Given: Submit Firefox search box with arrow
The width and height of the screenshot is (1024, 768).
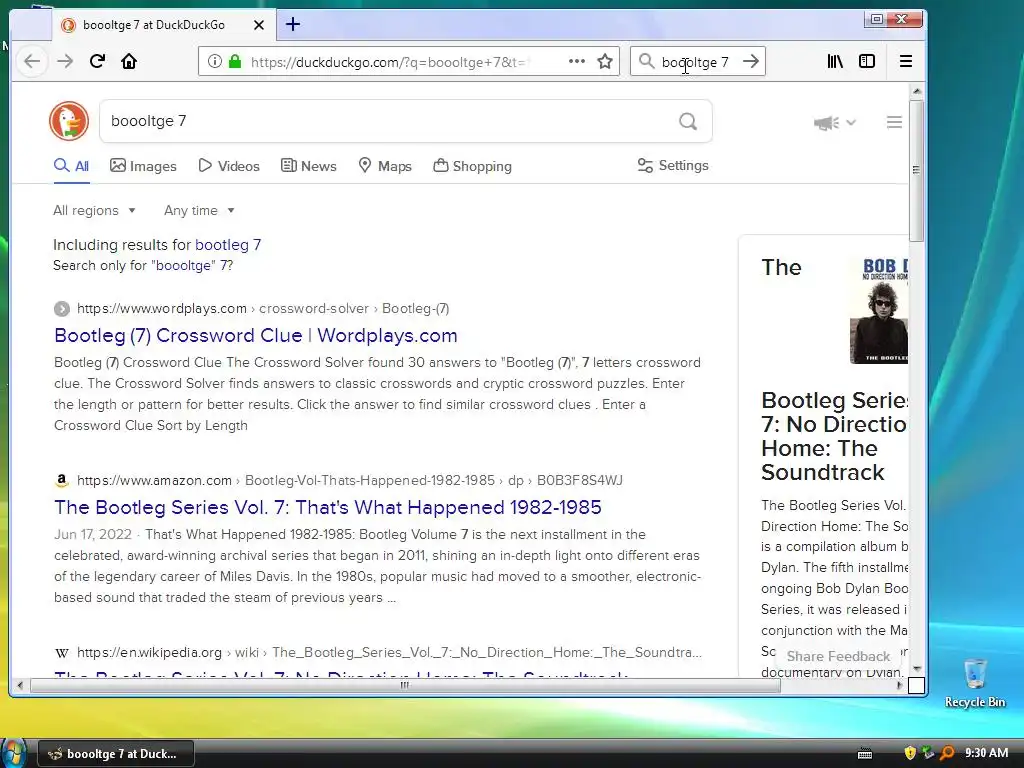Looking at the screenshot, I should tap(751, 61).
